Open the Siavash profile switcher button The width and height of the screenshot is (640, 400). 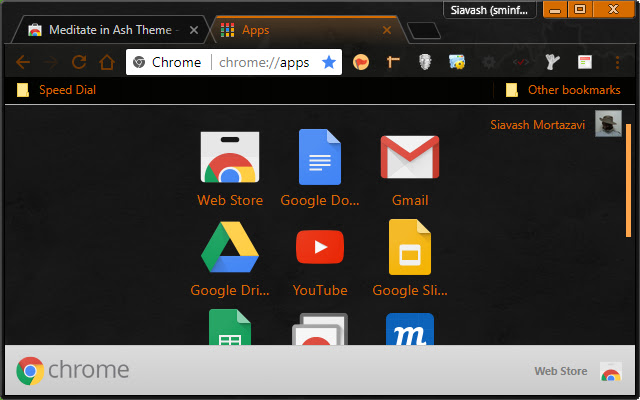point(489,10)
